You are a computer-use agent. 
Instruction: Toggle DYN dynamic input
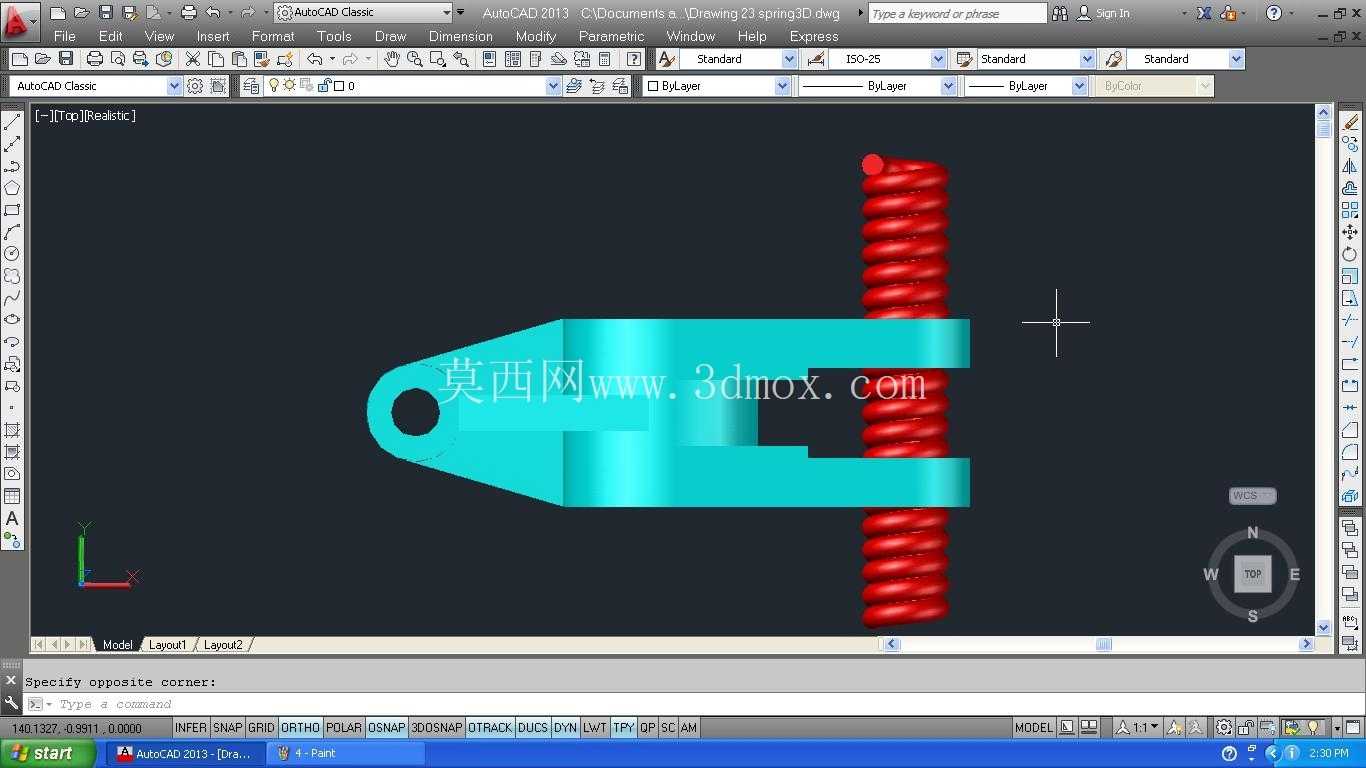pos(566,728)
